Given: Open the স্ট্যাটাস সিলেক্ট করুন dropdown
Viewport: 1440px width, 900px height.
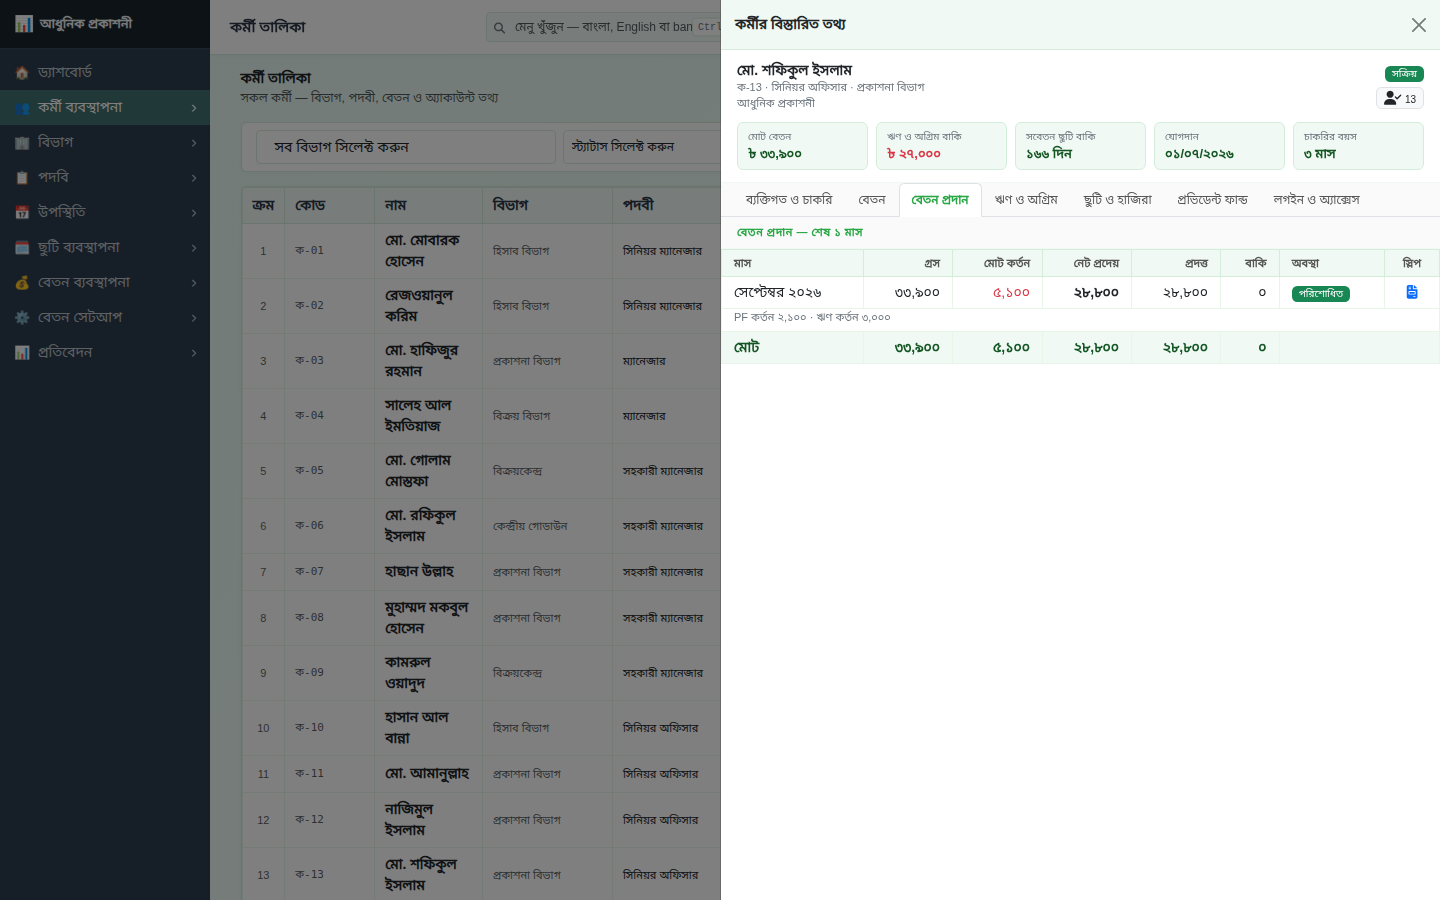Looking at the screenshot, I should point(641,147).
